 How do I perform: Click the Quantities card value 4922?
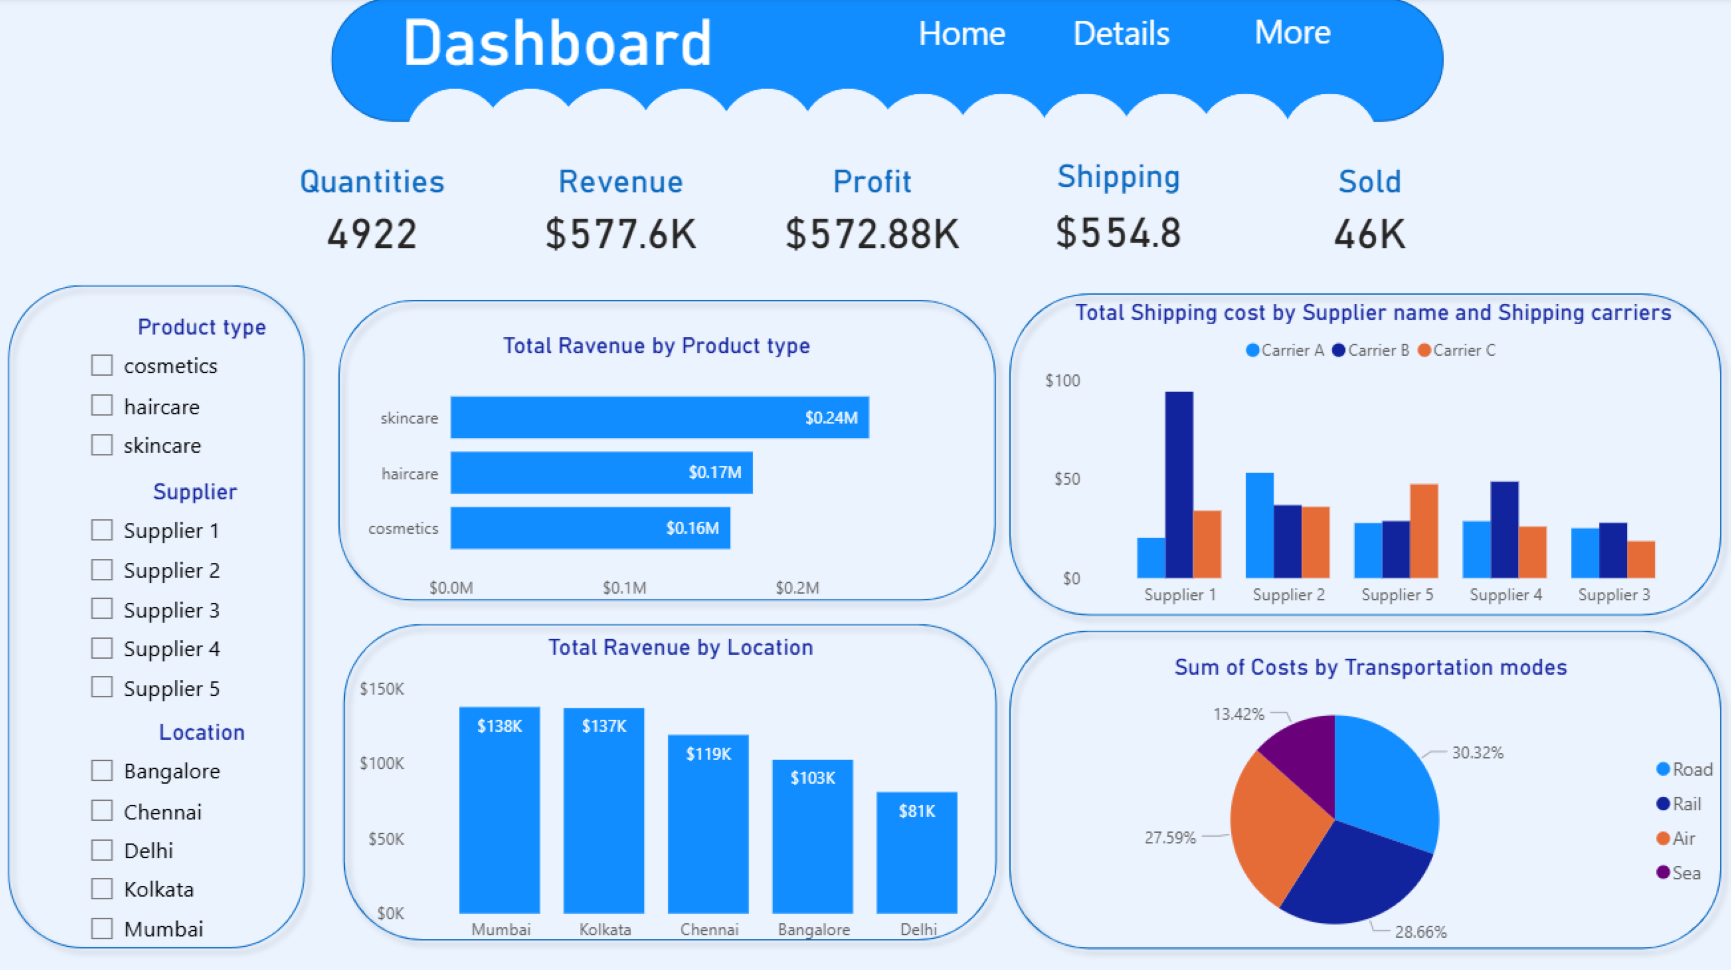pyautogui.click(x=372, y=234)
